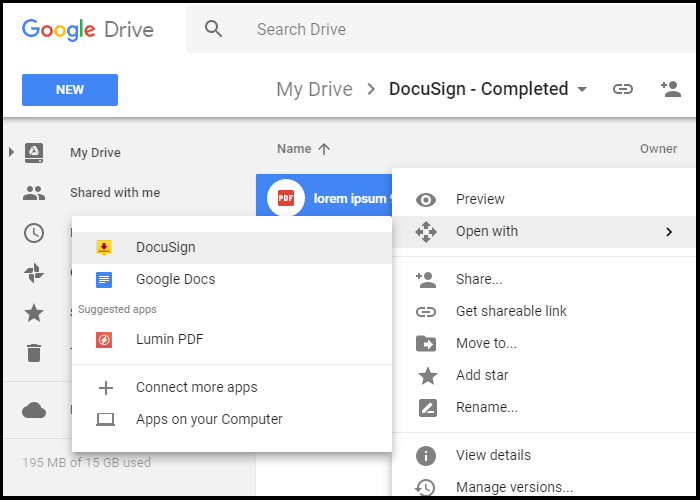Click Connect more apps
700x500 pixels.
tap(196, 387)
